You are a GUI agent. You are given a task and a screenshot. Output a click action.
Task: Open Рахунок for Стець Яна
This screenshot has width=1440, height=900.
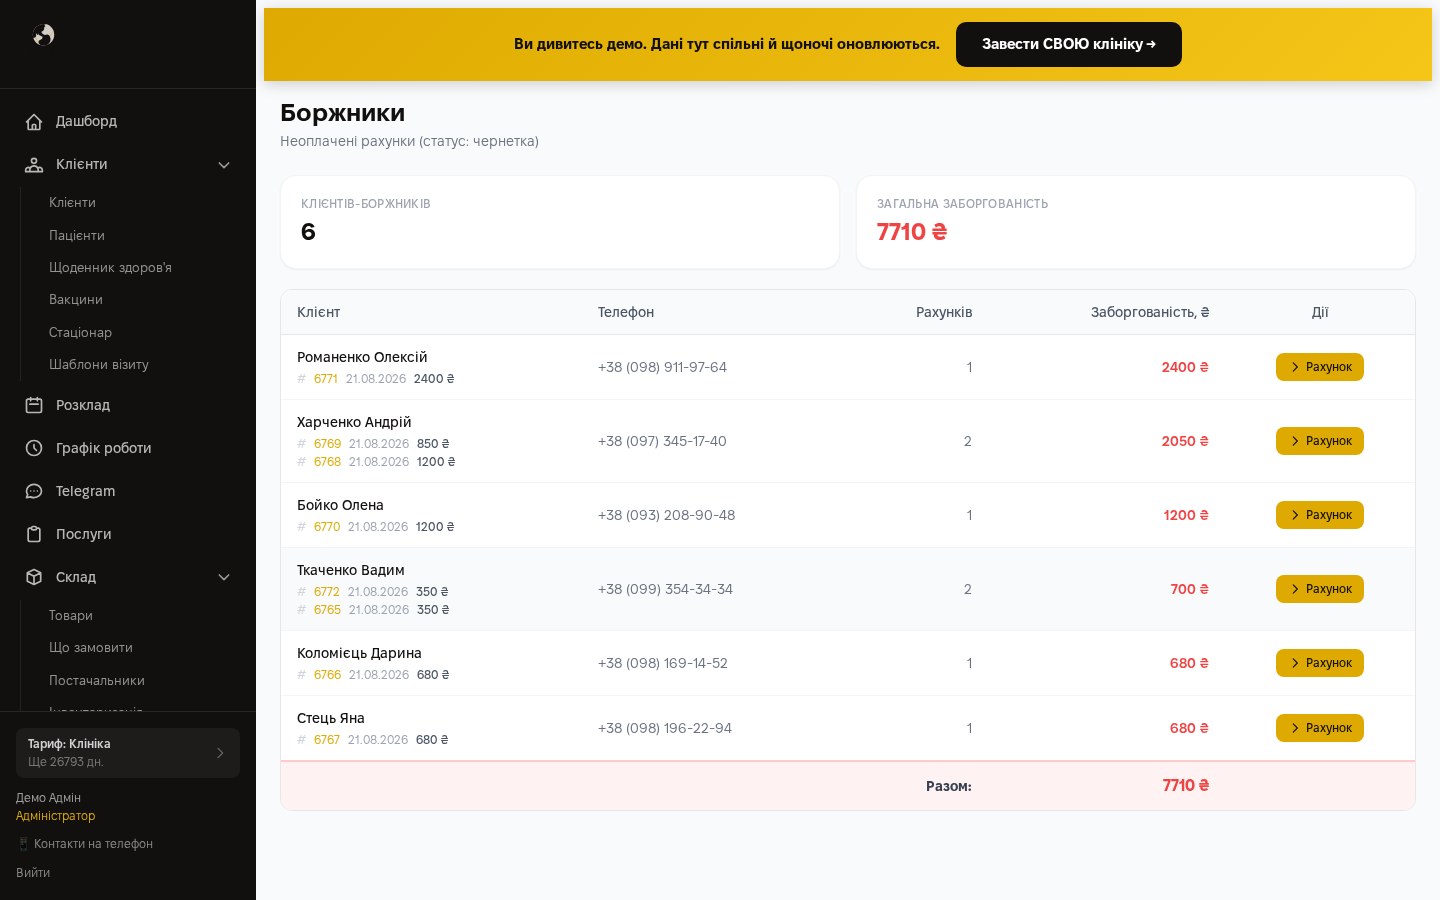click(x=1320, y=728)
